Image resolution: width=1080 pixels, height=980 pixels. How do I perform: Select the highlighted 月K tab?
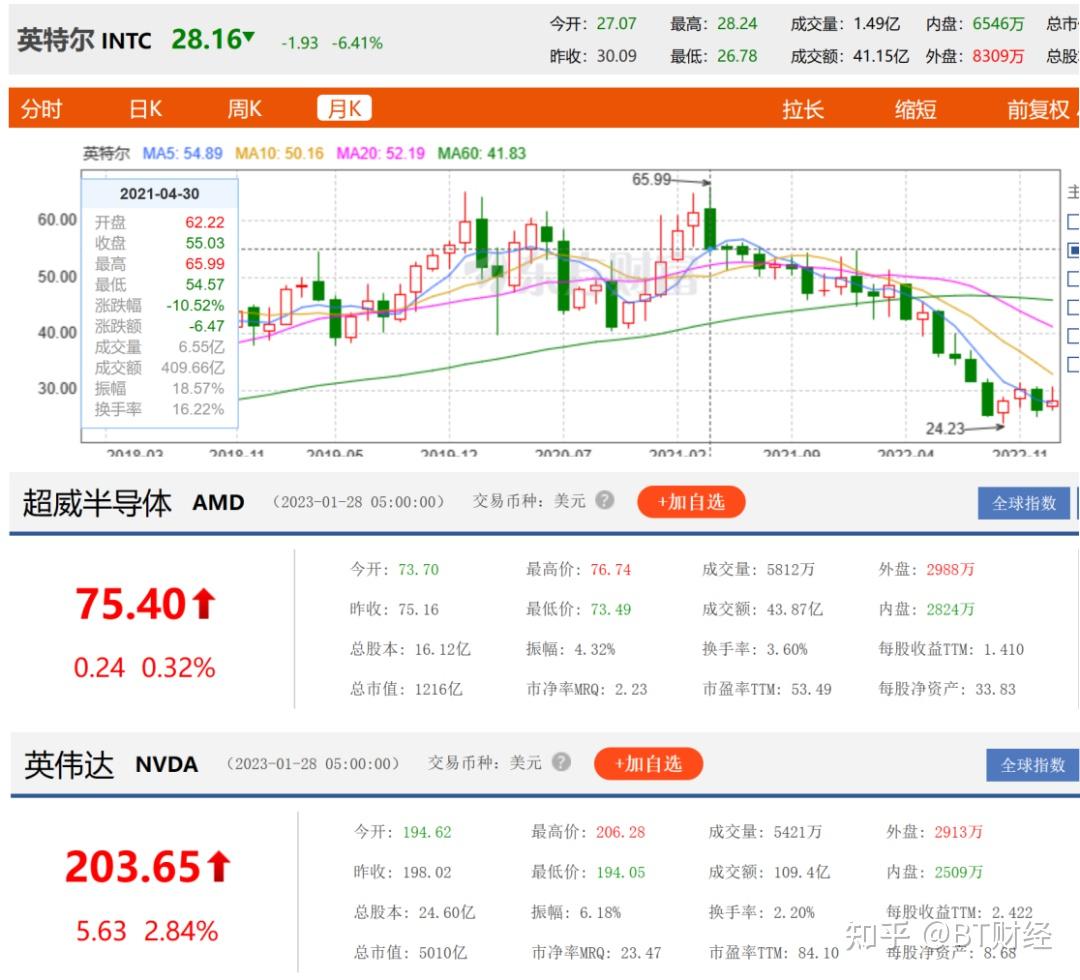[x=344, y=107]
